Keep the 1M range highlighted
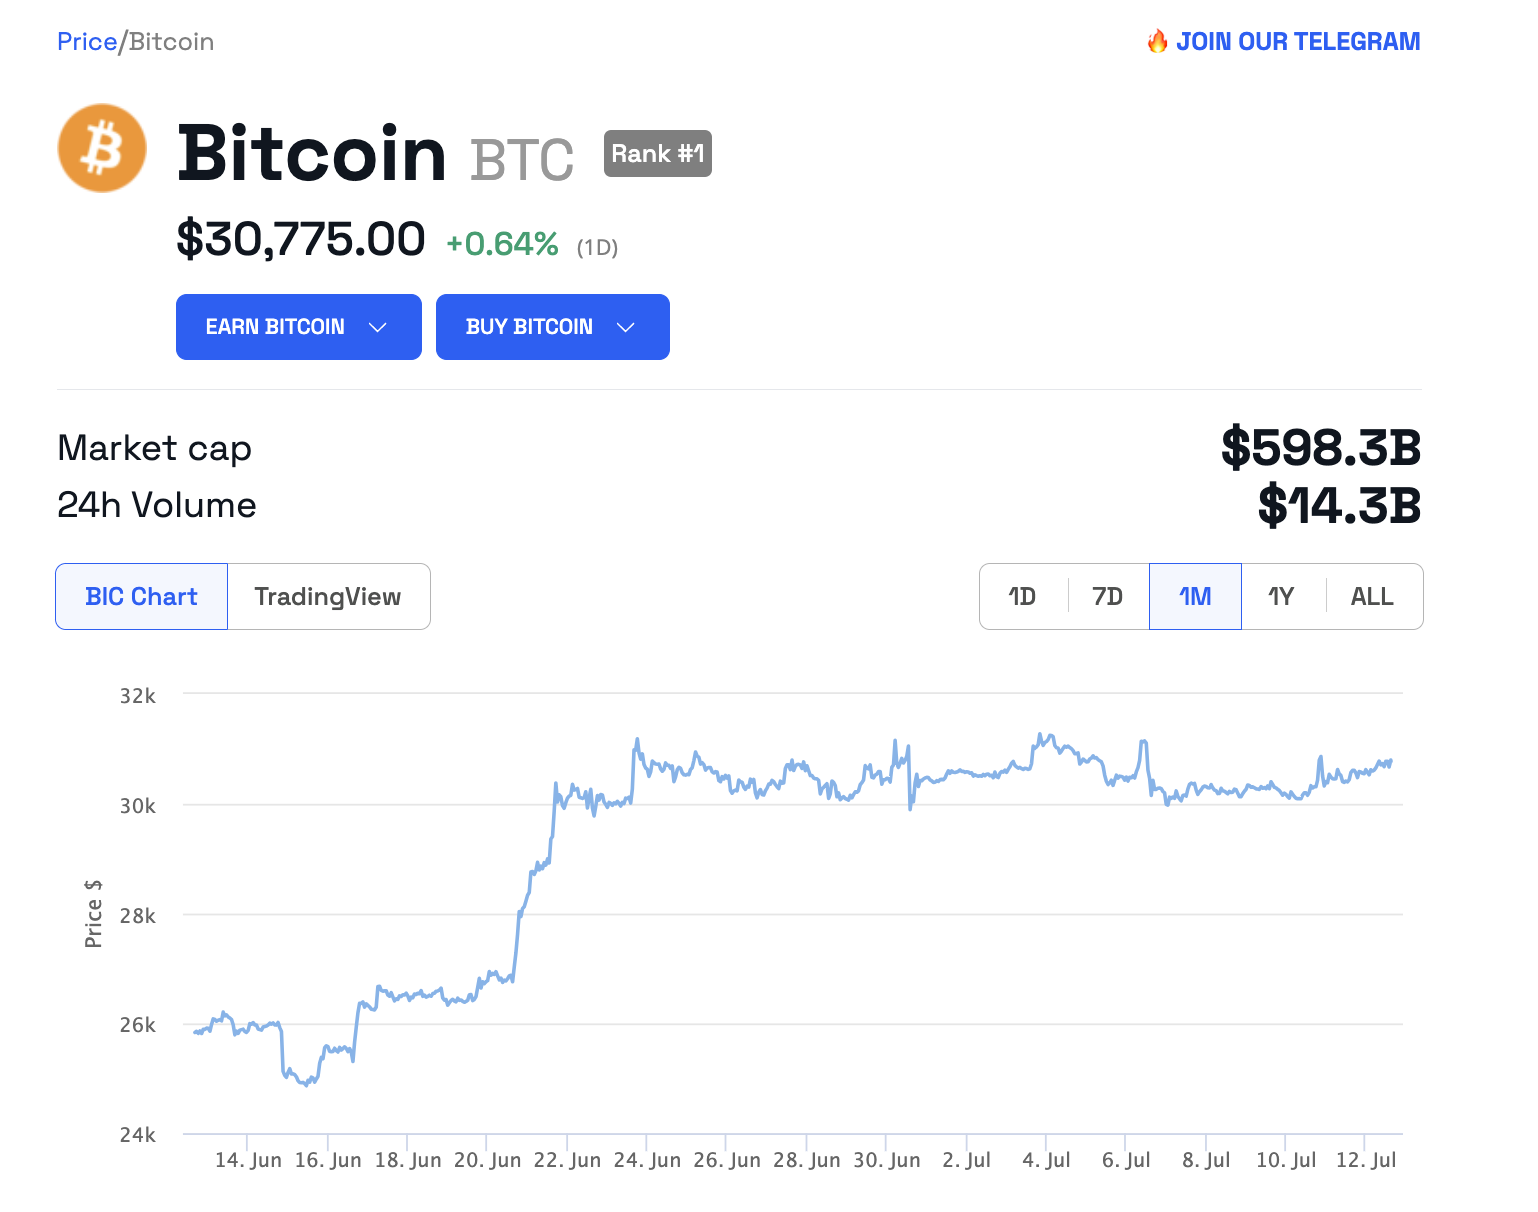The image size is (1538, 1212). click(1194, 596)
